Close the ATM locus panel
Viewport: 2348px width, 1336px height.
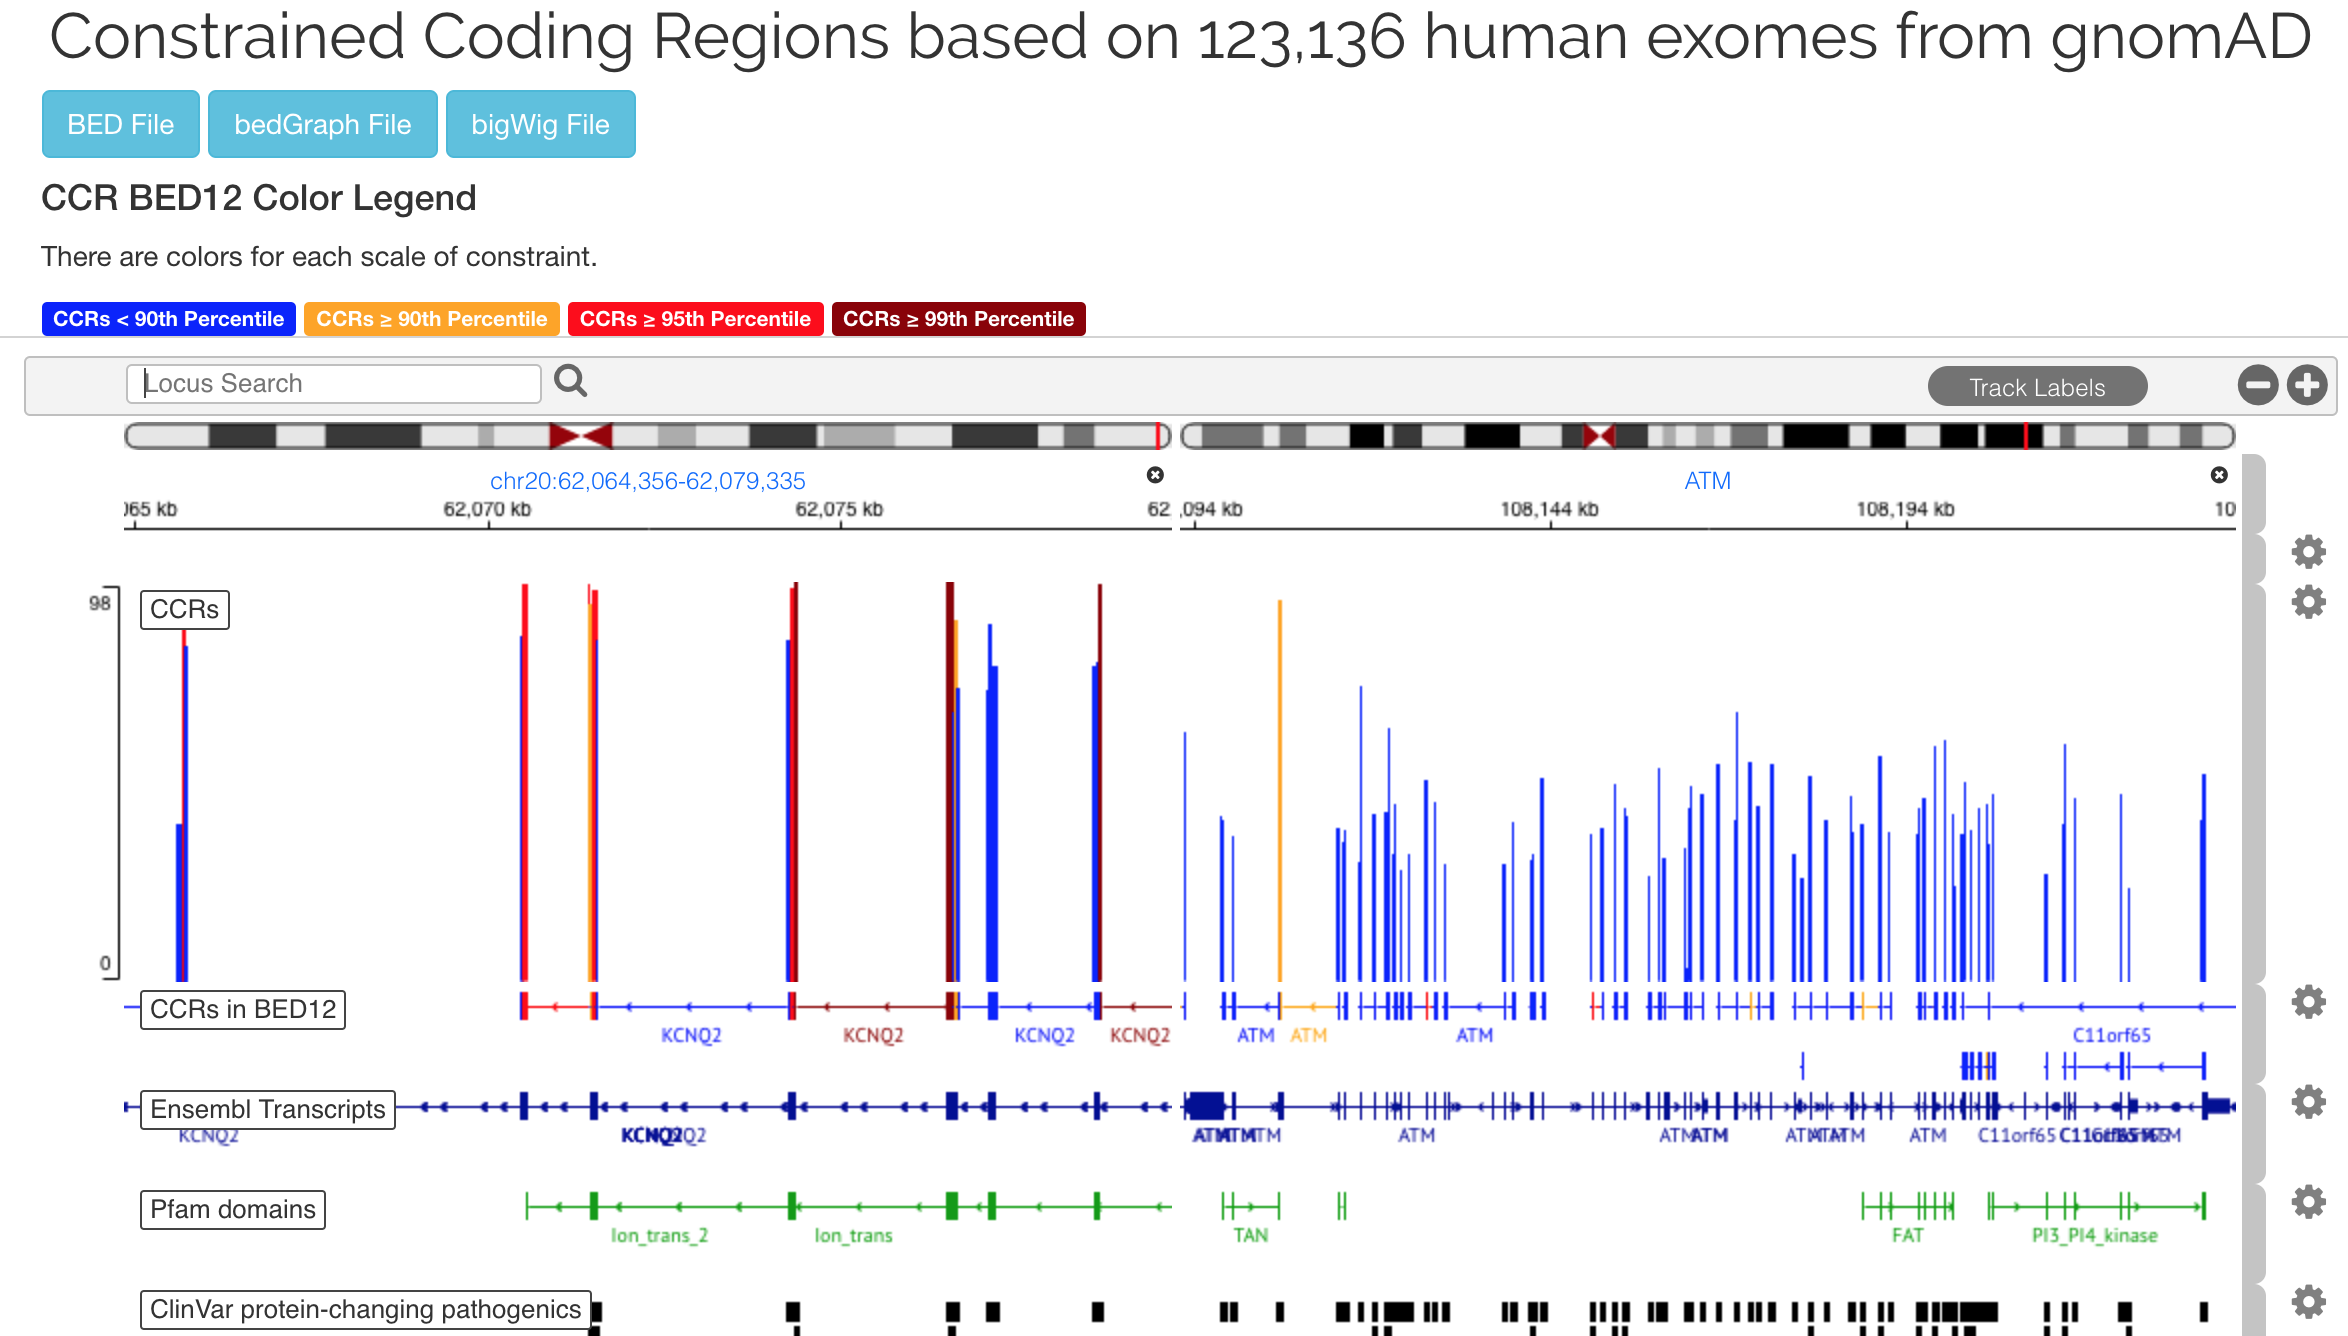[2219, 475]
